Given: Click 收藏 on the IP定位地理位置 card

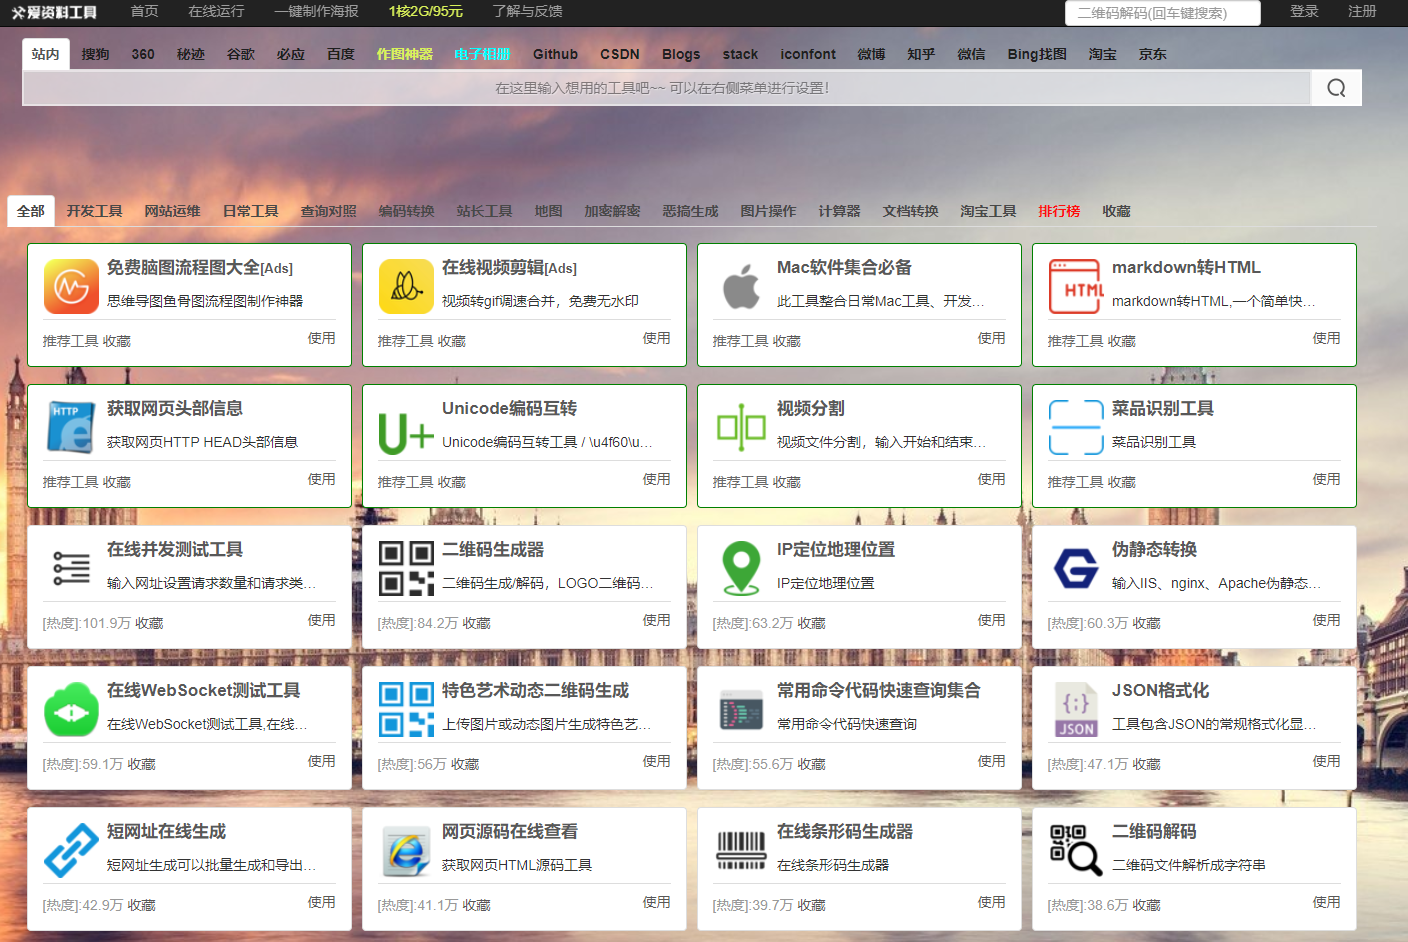Looking at the screenshot, I should click(811, 623).
